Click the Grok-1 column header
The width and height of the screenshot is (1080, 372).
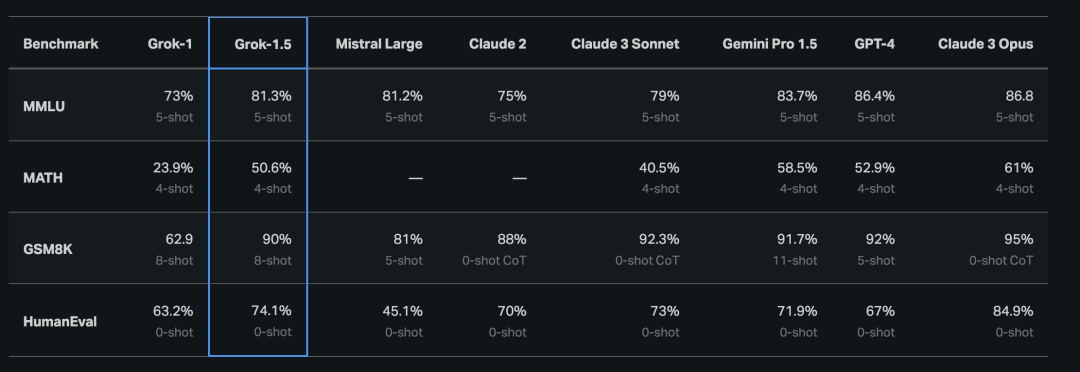point(170,44)
